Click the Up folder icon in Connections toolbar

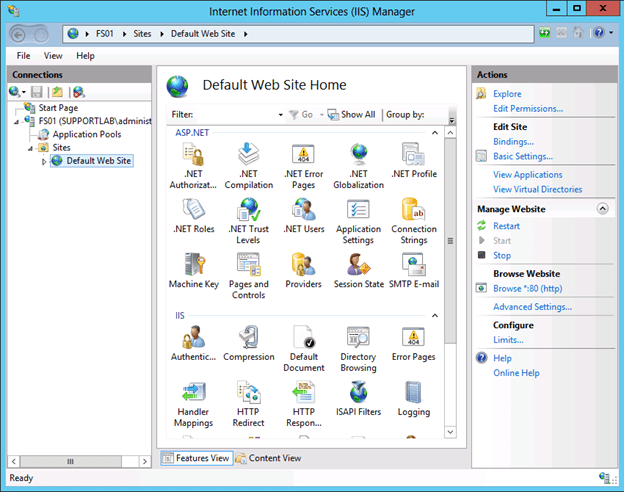pyautogui.click(x=58, y=92)
